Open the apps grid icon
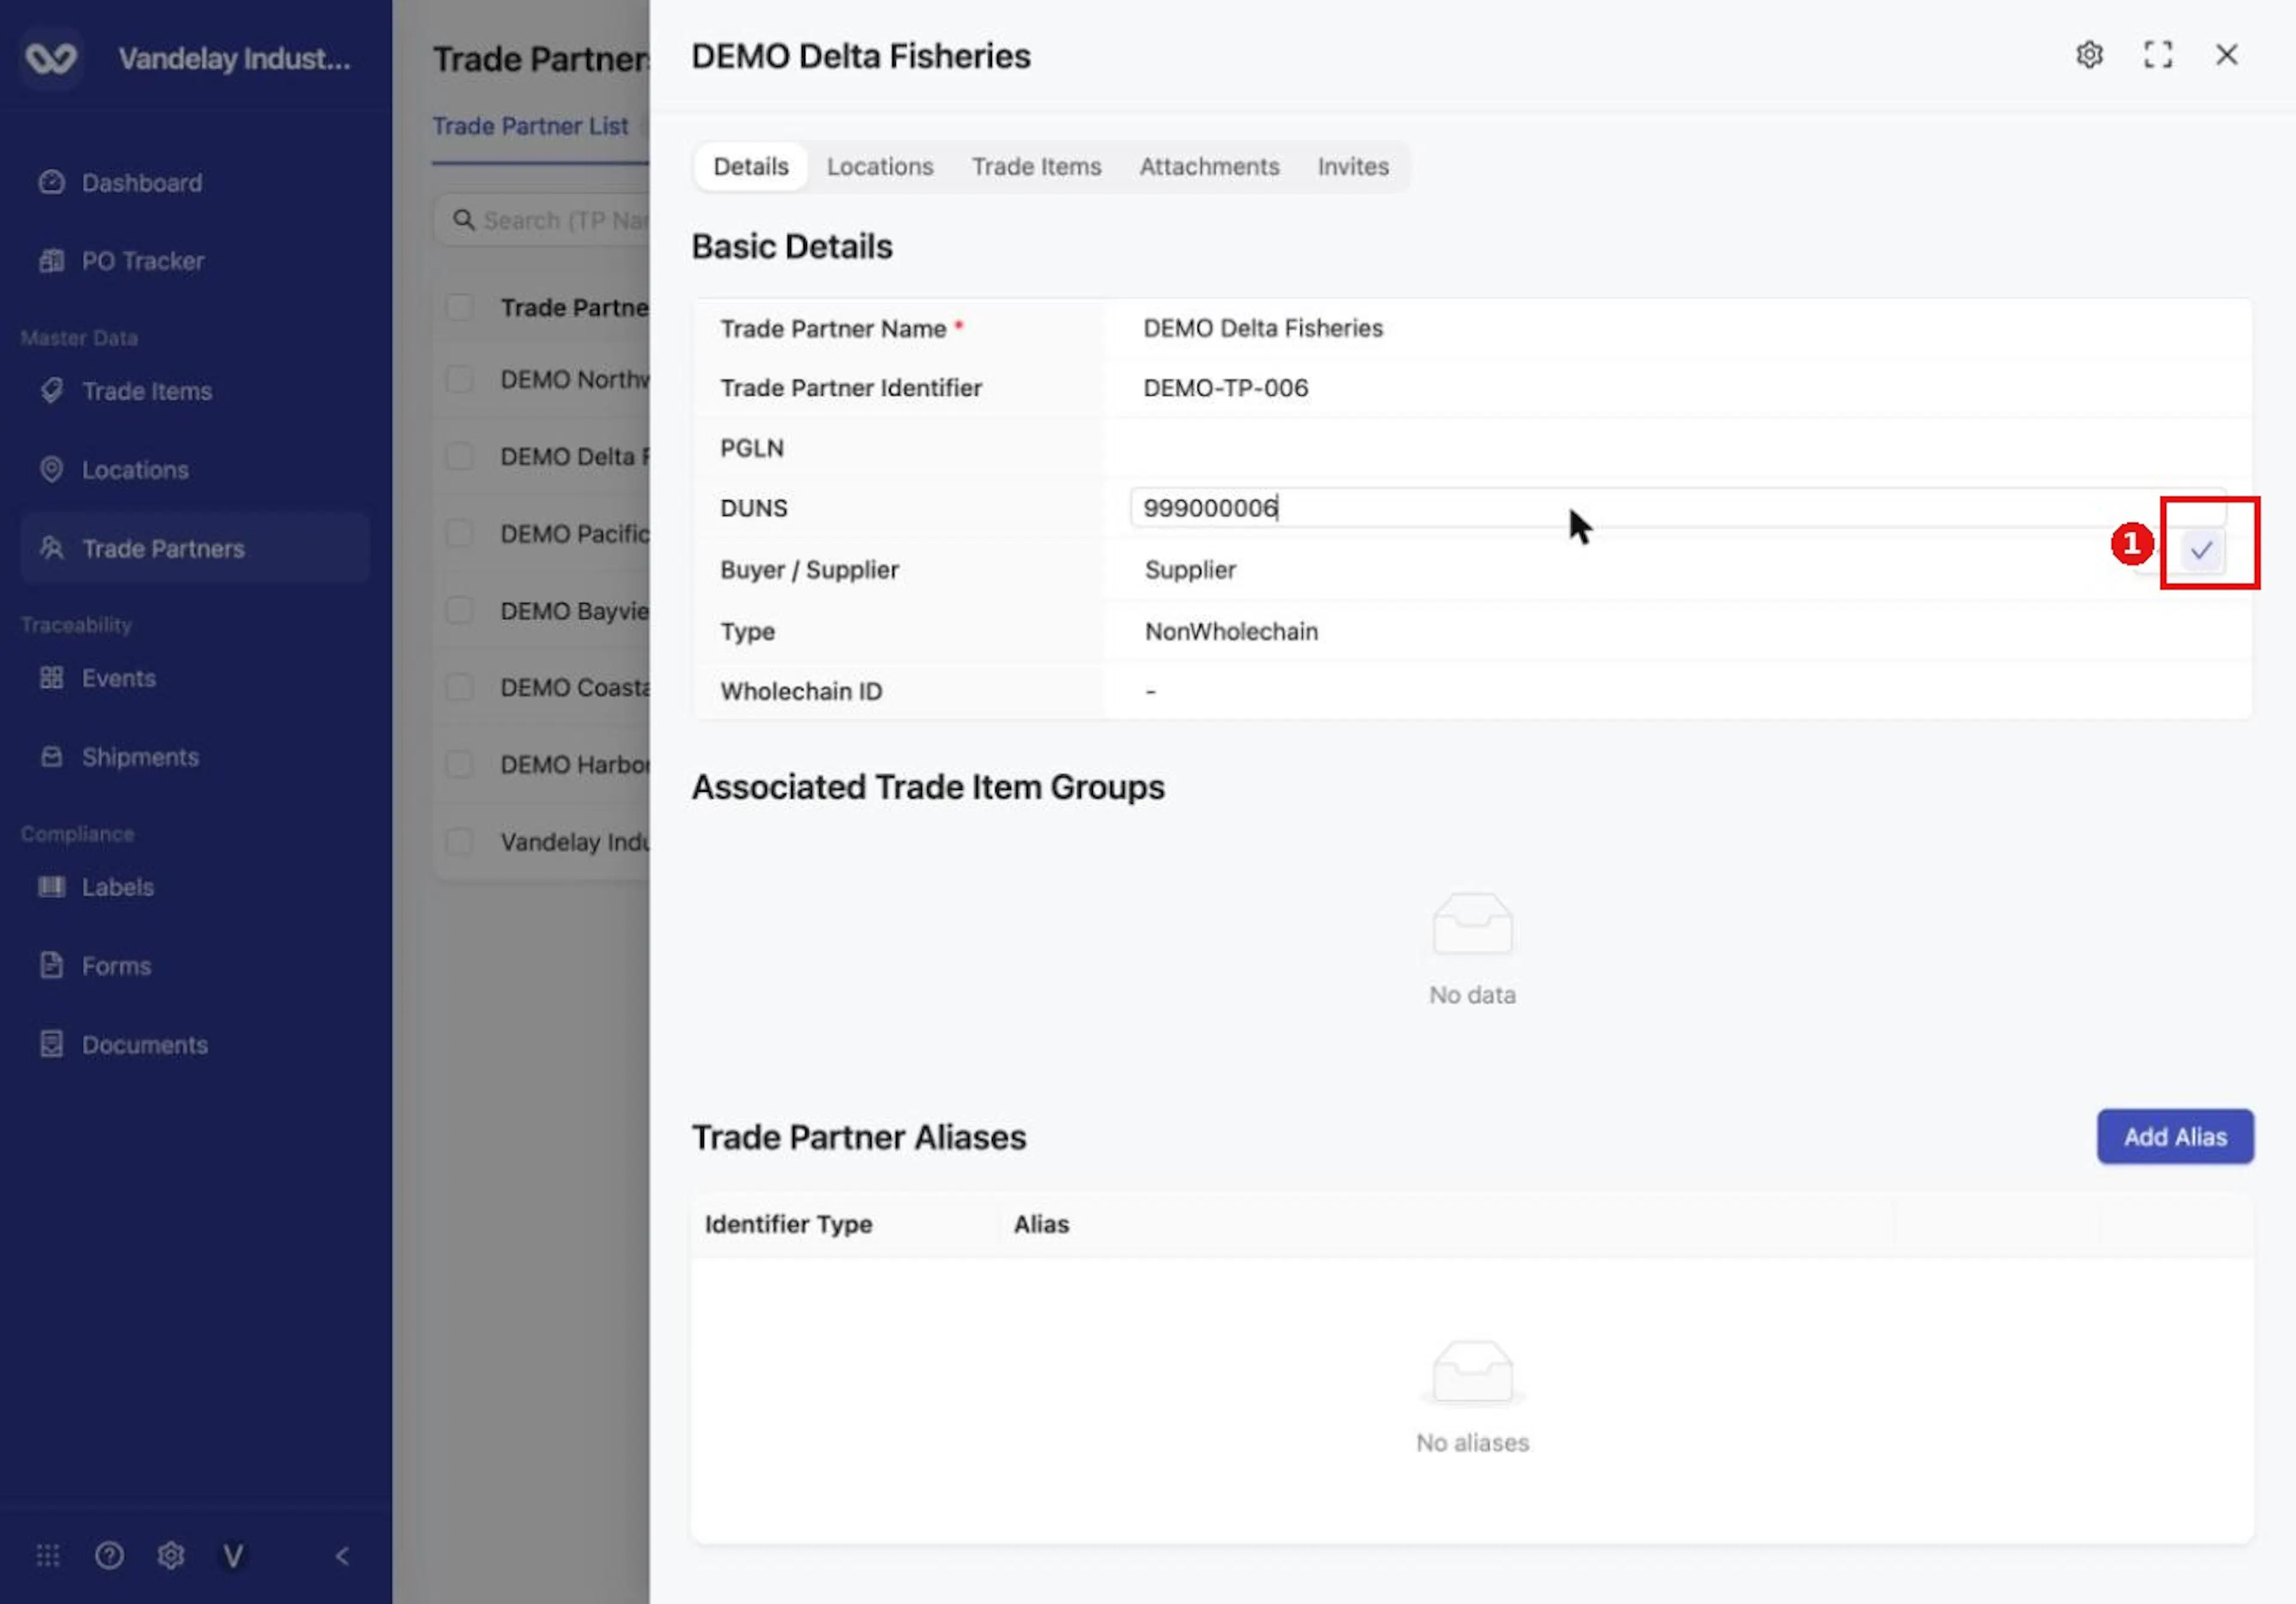This screenshot has height=1604, width=2296. (48, 1556)
